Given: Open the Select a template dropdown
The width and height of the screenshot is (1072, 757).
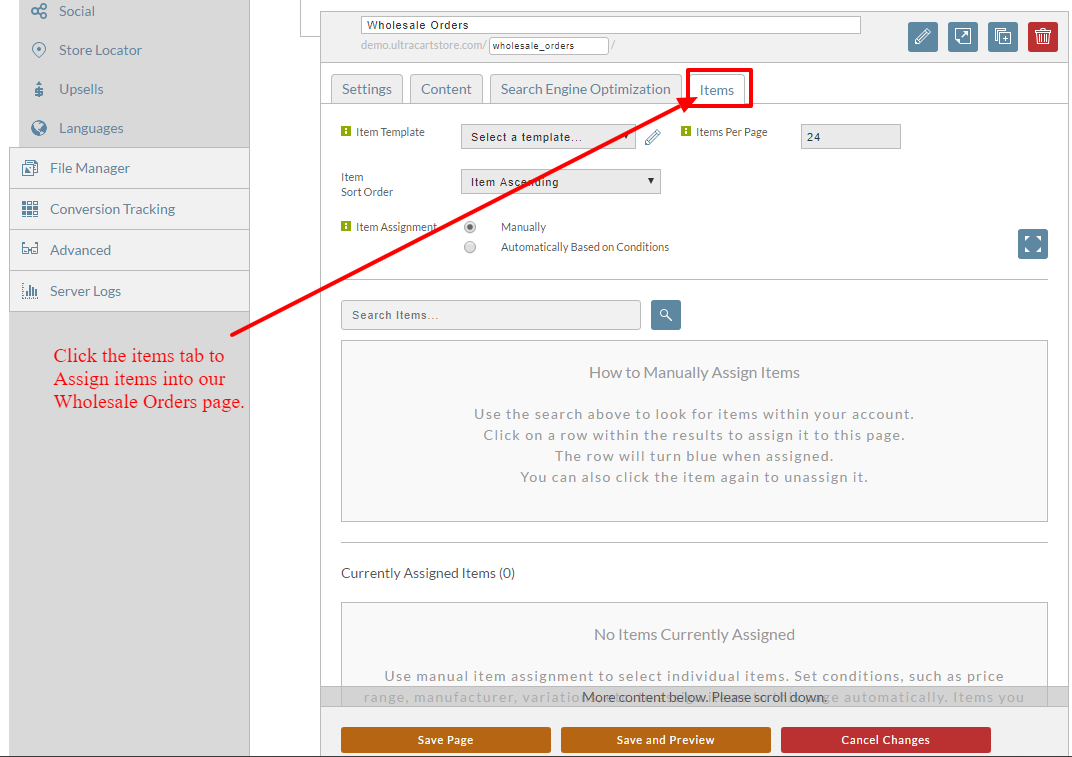Looking at the screenshot, I should [x=548, y=137].
